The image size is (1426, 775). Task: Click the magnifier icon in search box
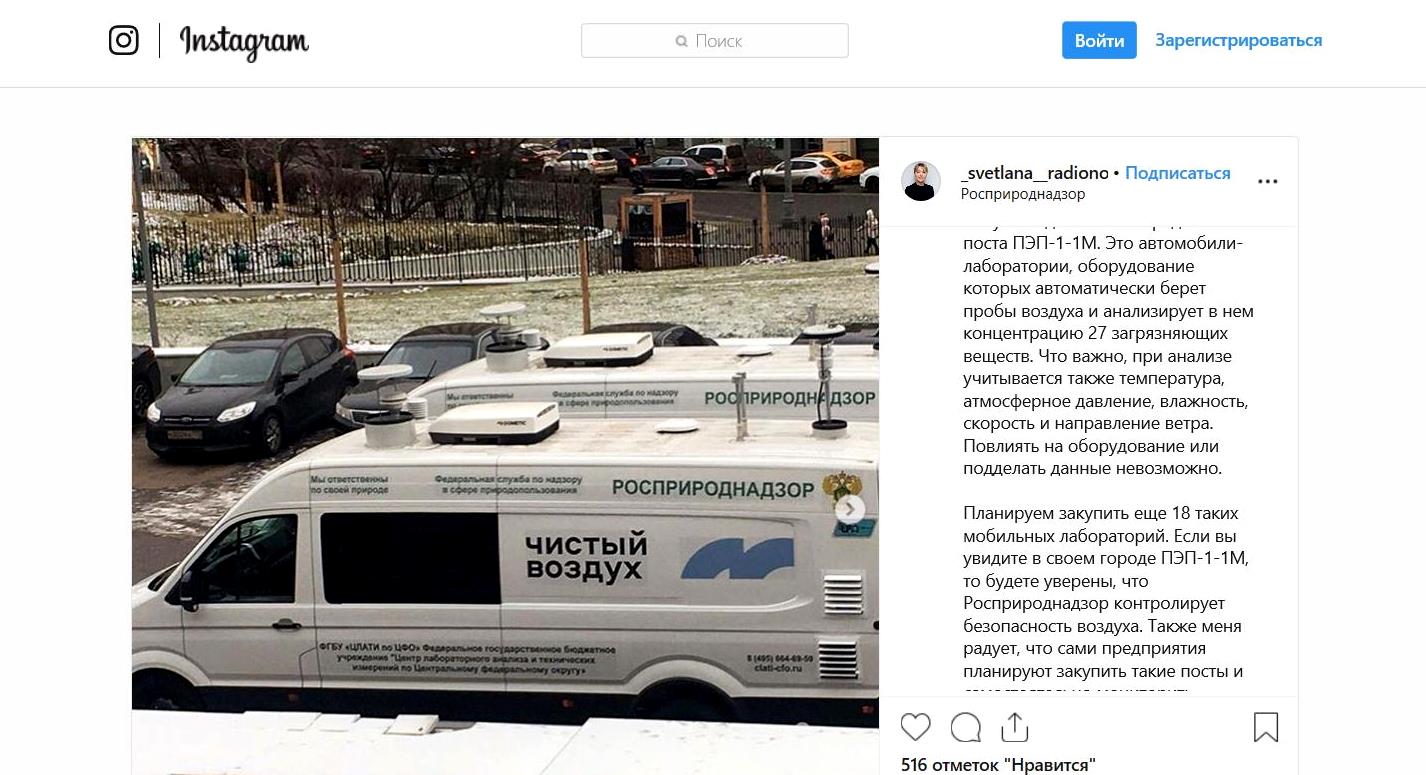681,41
